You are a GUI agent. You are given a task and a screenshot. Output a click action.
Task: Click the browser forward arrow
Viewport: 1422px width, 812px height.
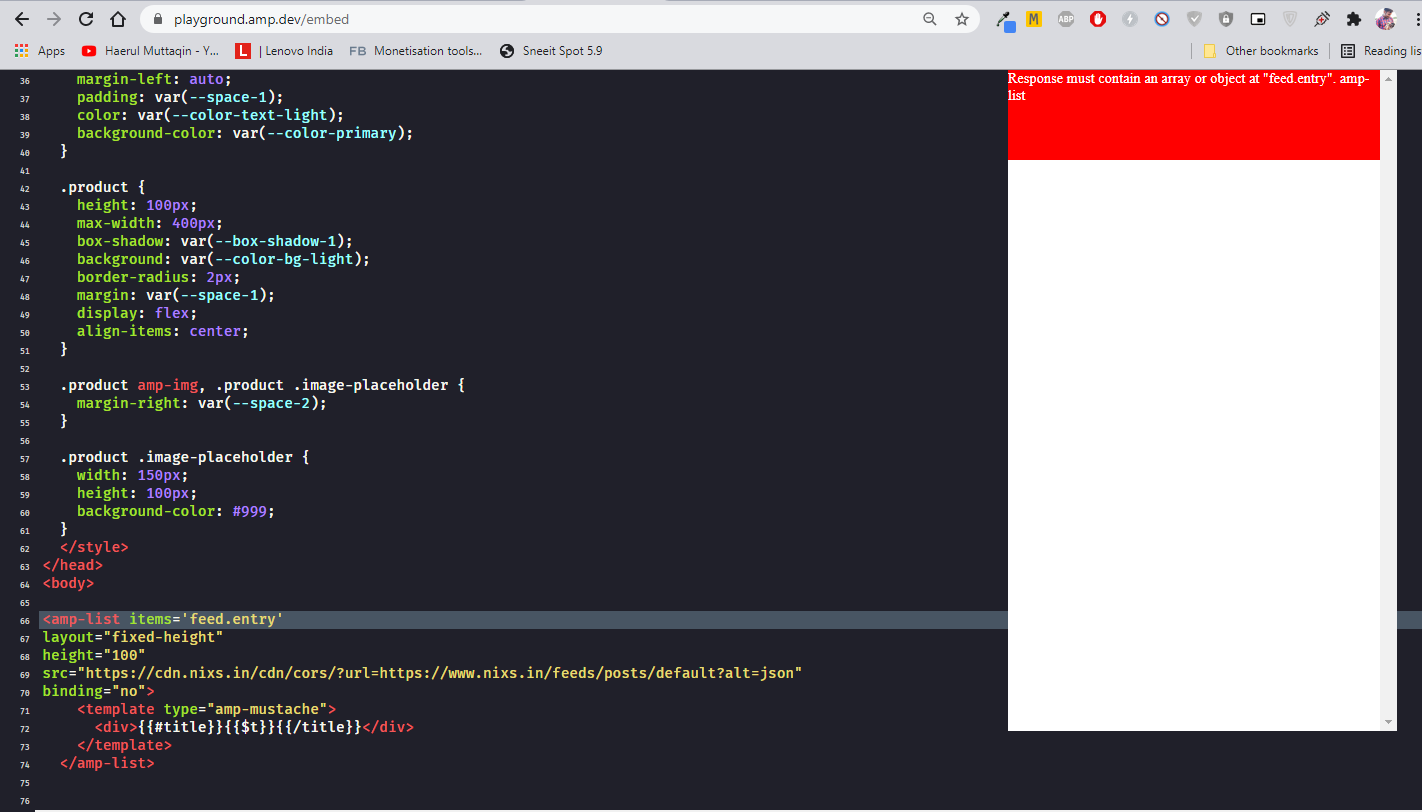(x=54, y=19)
